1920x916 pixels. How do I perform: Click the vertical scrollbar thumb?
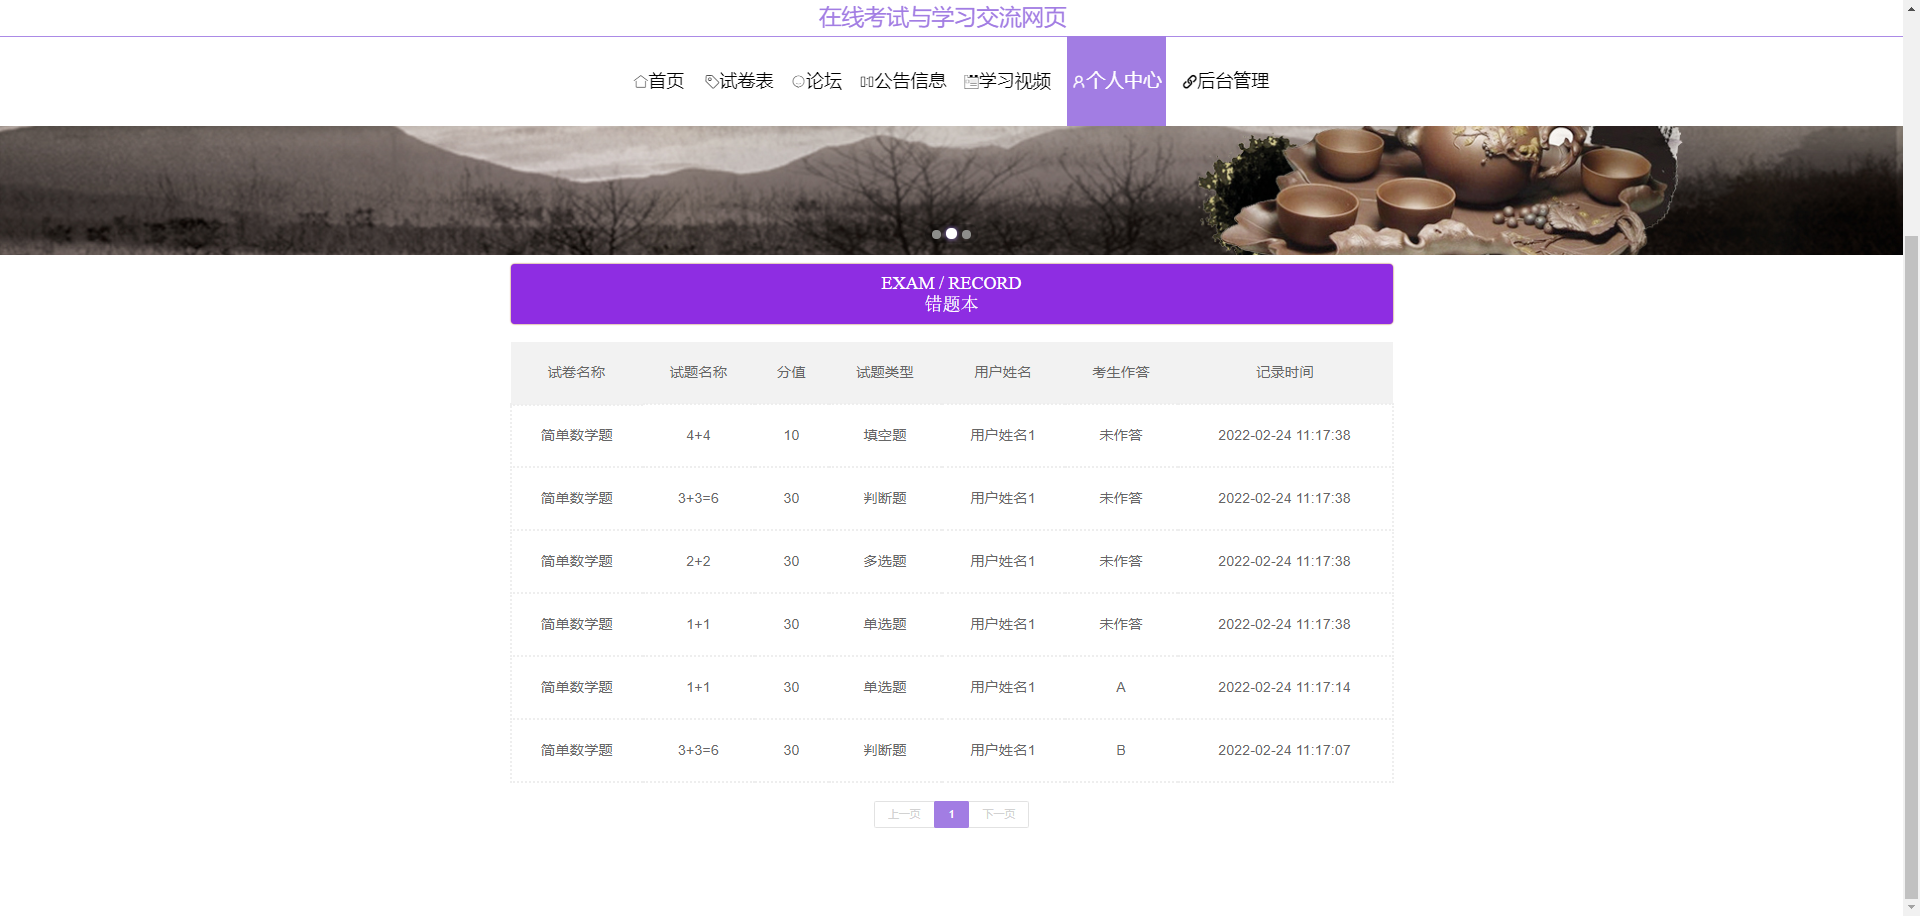[1911, 568]
